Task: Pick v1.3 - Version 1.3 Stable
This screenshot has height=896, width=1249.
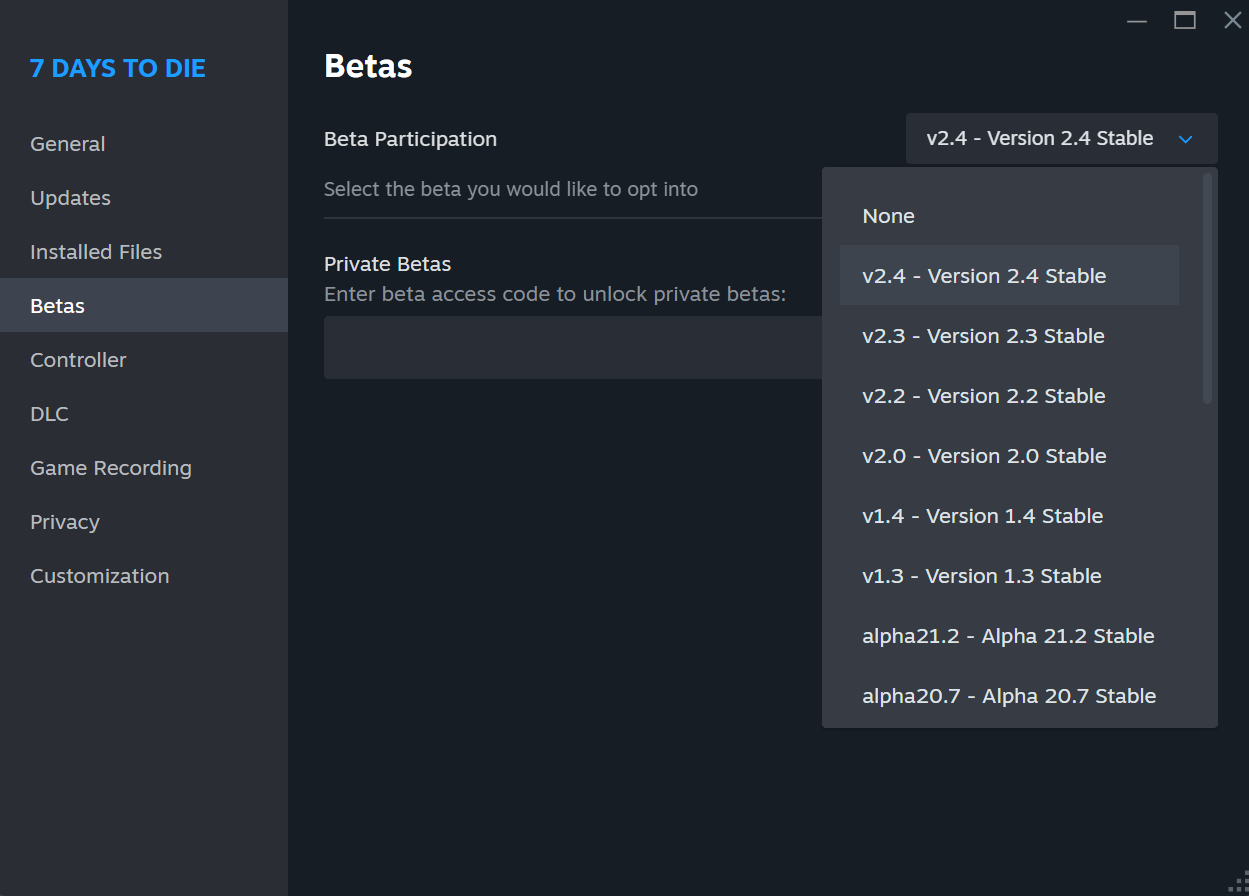Action: (981, 576)
